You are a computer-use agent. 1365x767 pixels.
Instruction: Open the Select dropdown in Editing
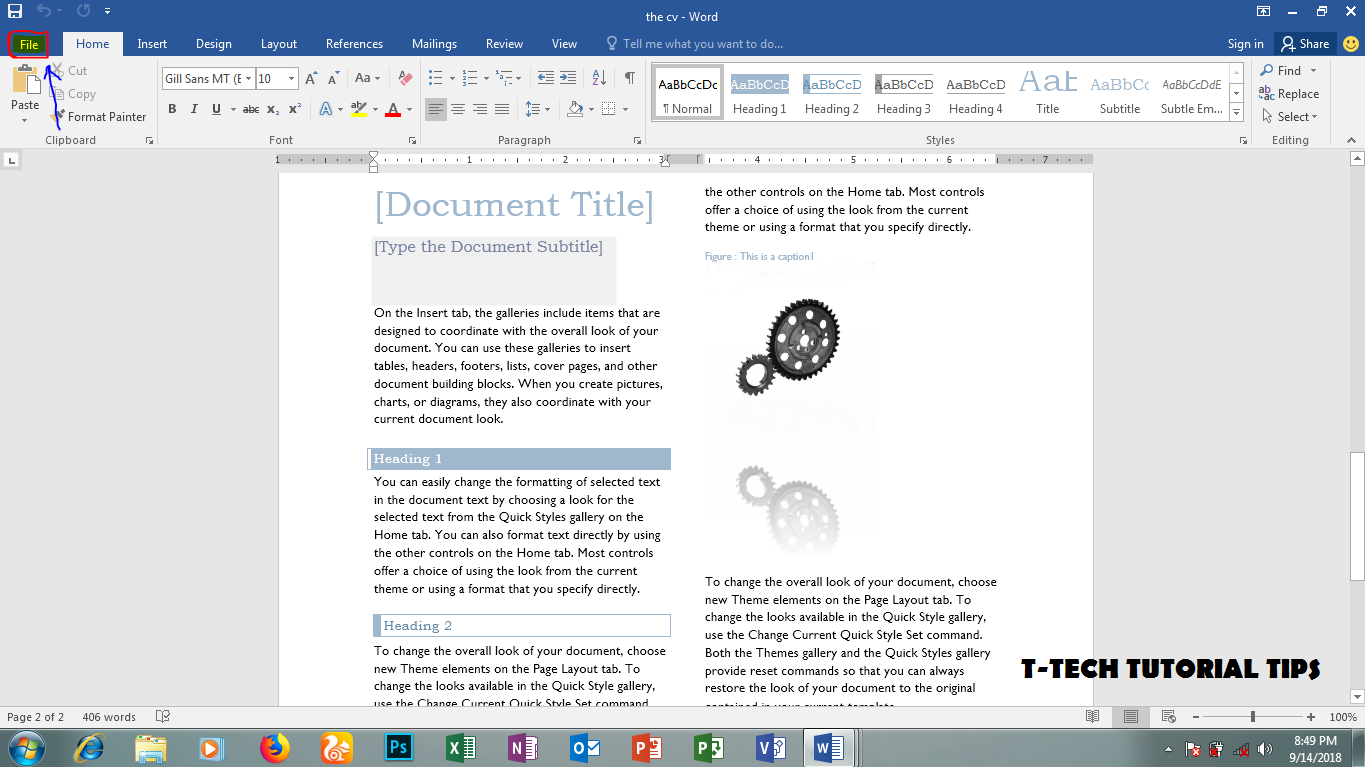(x=1290, y=117)
